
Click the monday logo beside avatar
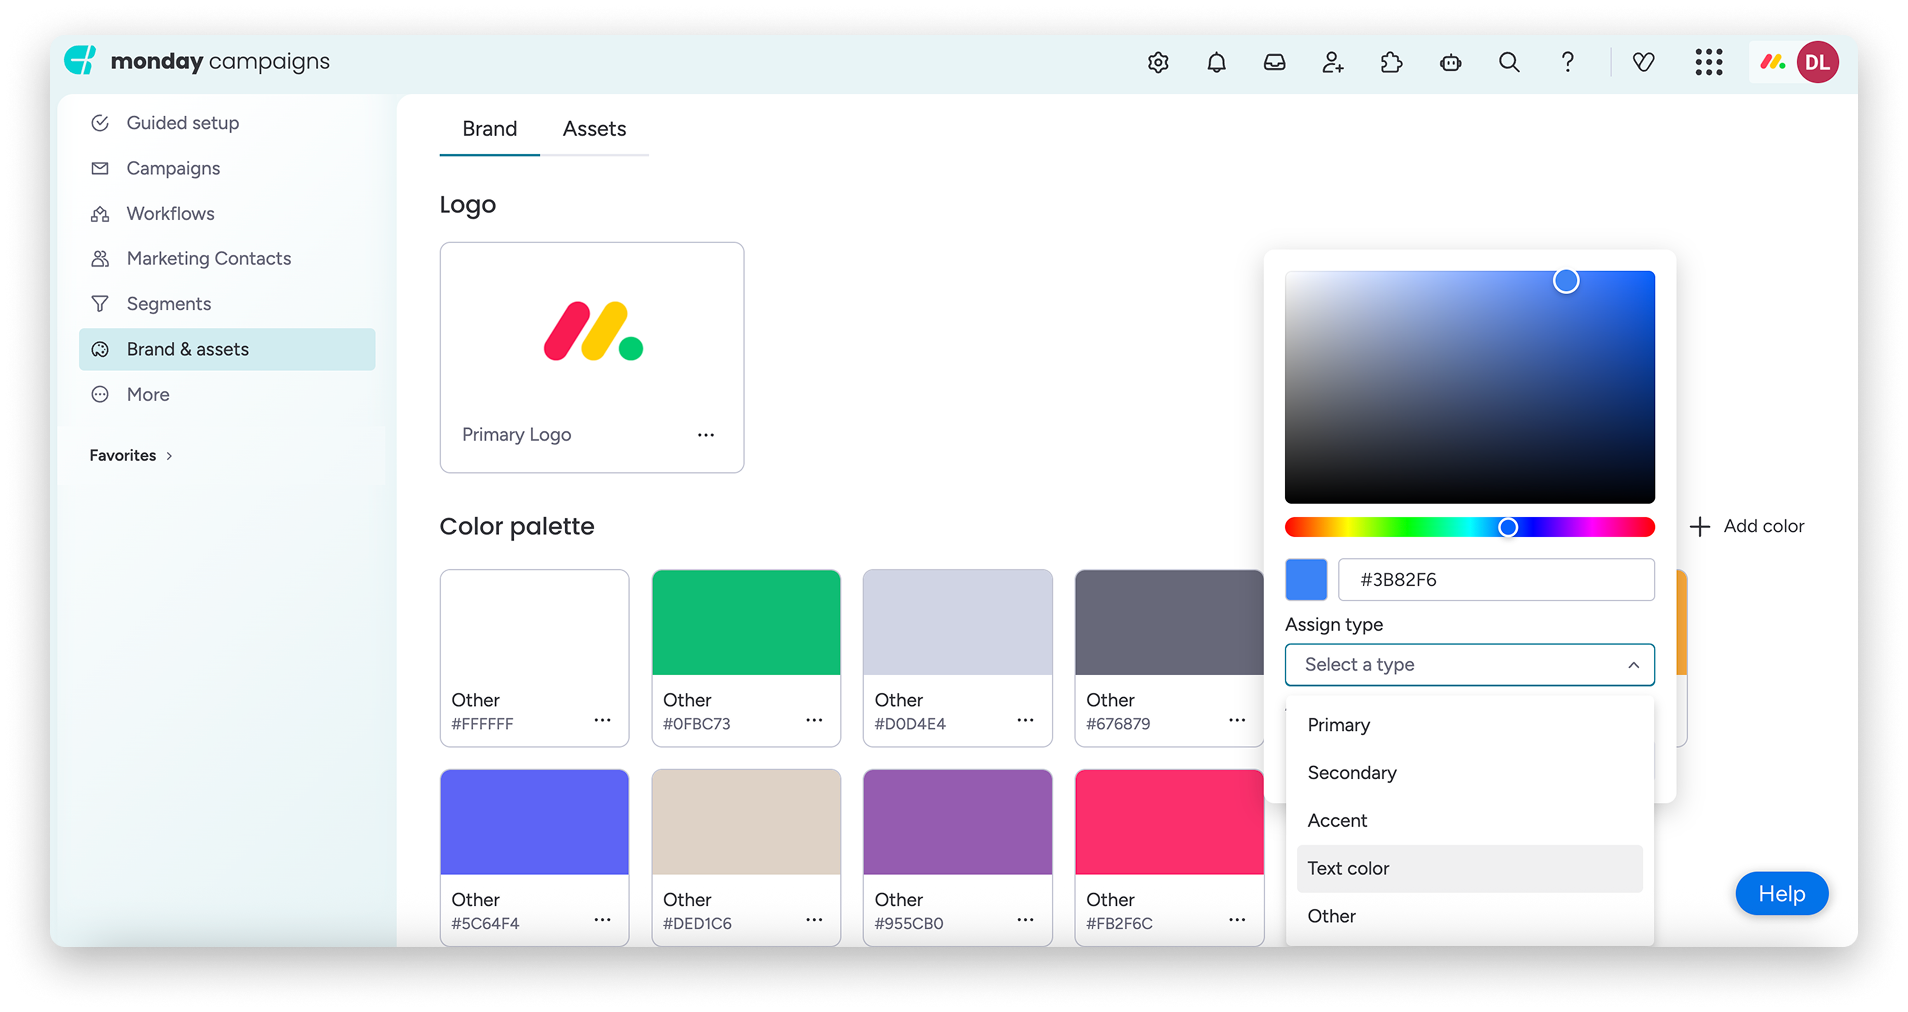tap(1773, 62)
